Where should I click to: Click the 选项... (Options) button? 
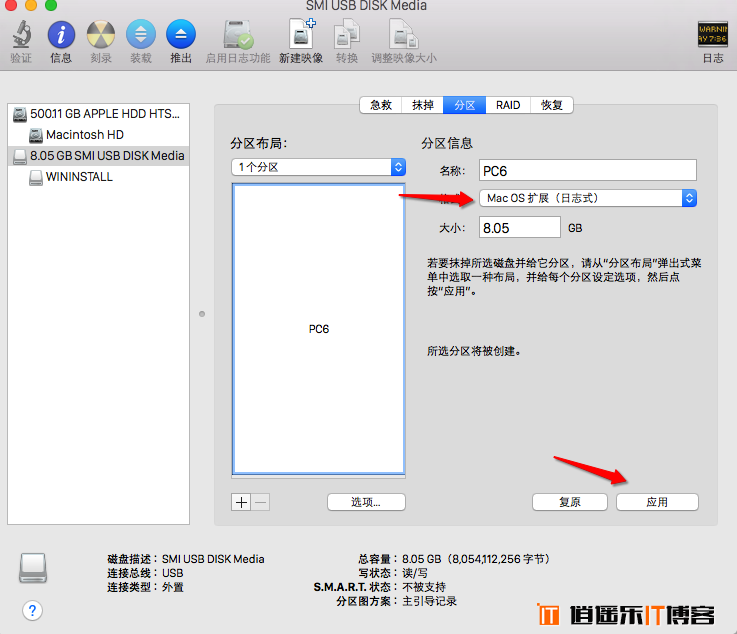click(366, 502)
